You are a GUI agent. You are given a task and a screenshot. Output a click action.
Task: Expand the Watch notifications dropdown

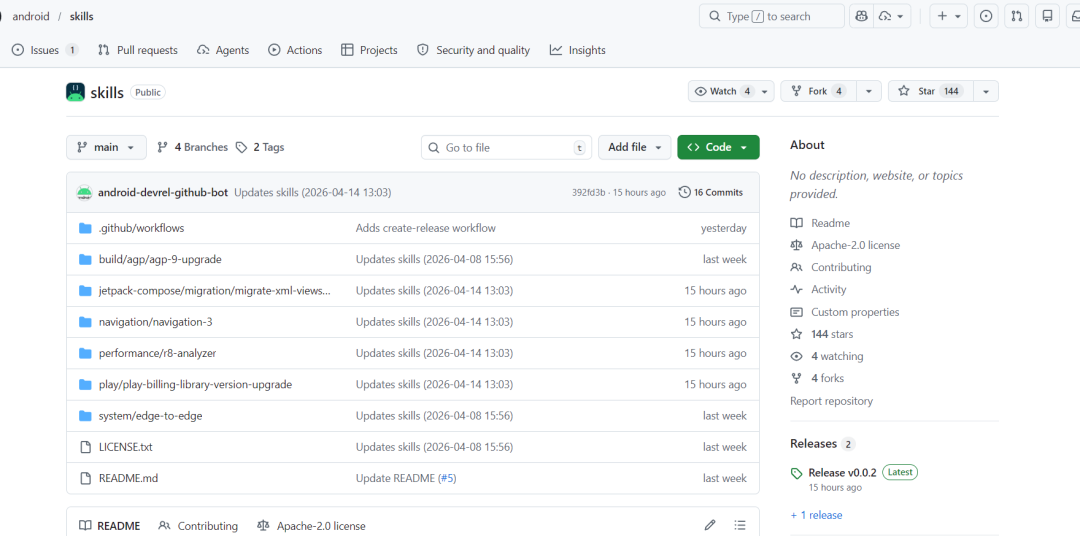(731, 91)
